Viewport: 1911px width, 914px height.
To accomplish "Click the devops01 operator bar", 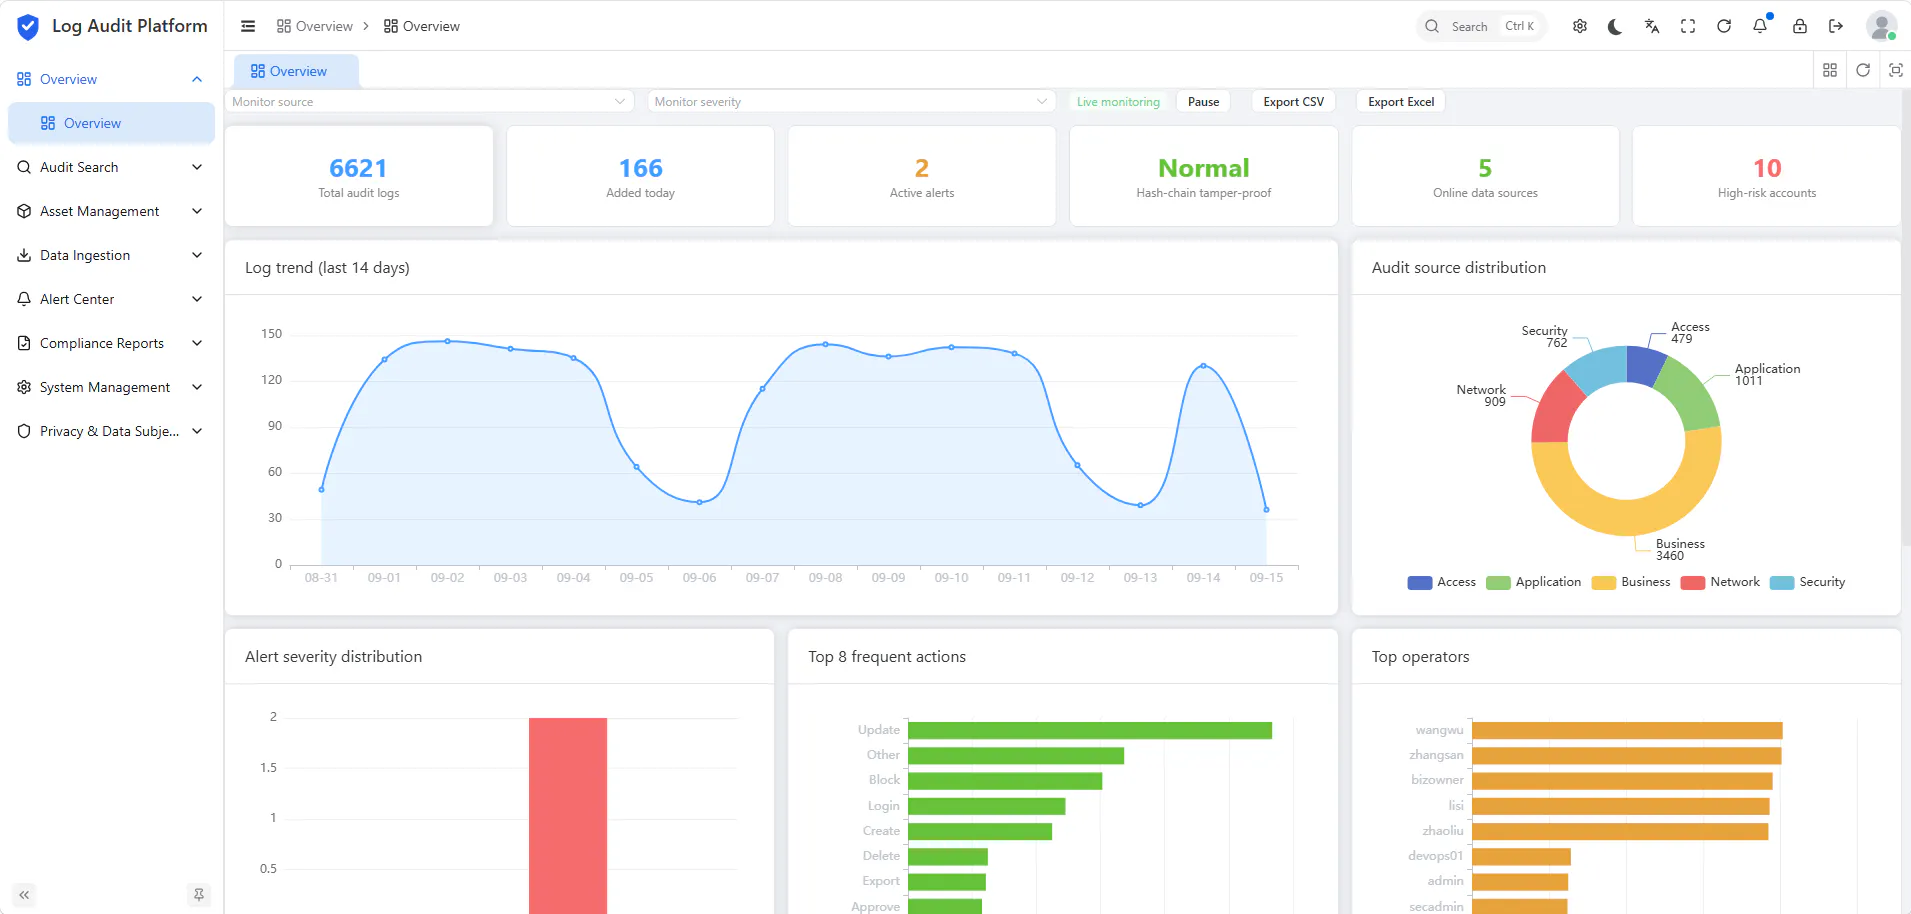I will point(1521,857).
